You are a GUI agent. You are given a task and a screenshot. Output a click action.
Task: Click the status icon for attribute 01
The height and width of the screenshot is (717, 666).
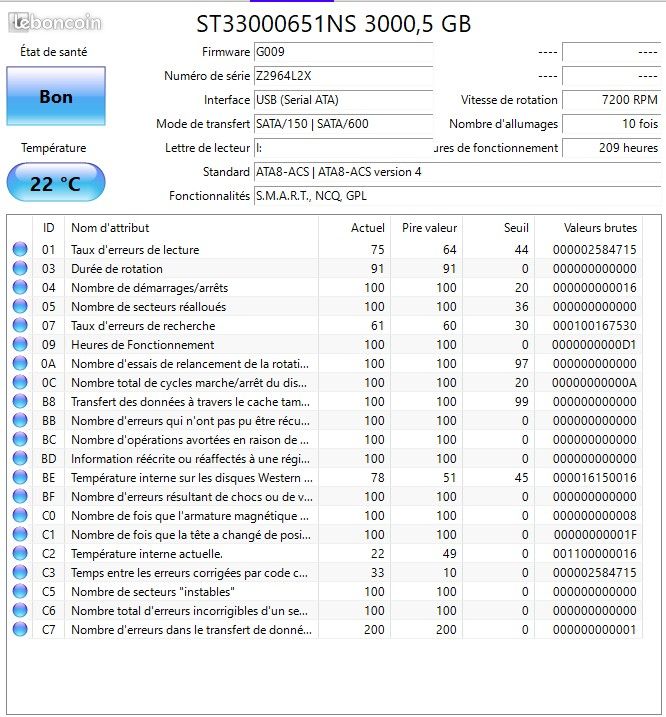click(20, 249)
